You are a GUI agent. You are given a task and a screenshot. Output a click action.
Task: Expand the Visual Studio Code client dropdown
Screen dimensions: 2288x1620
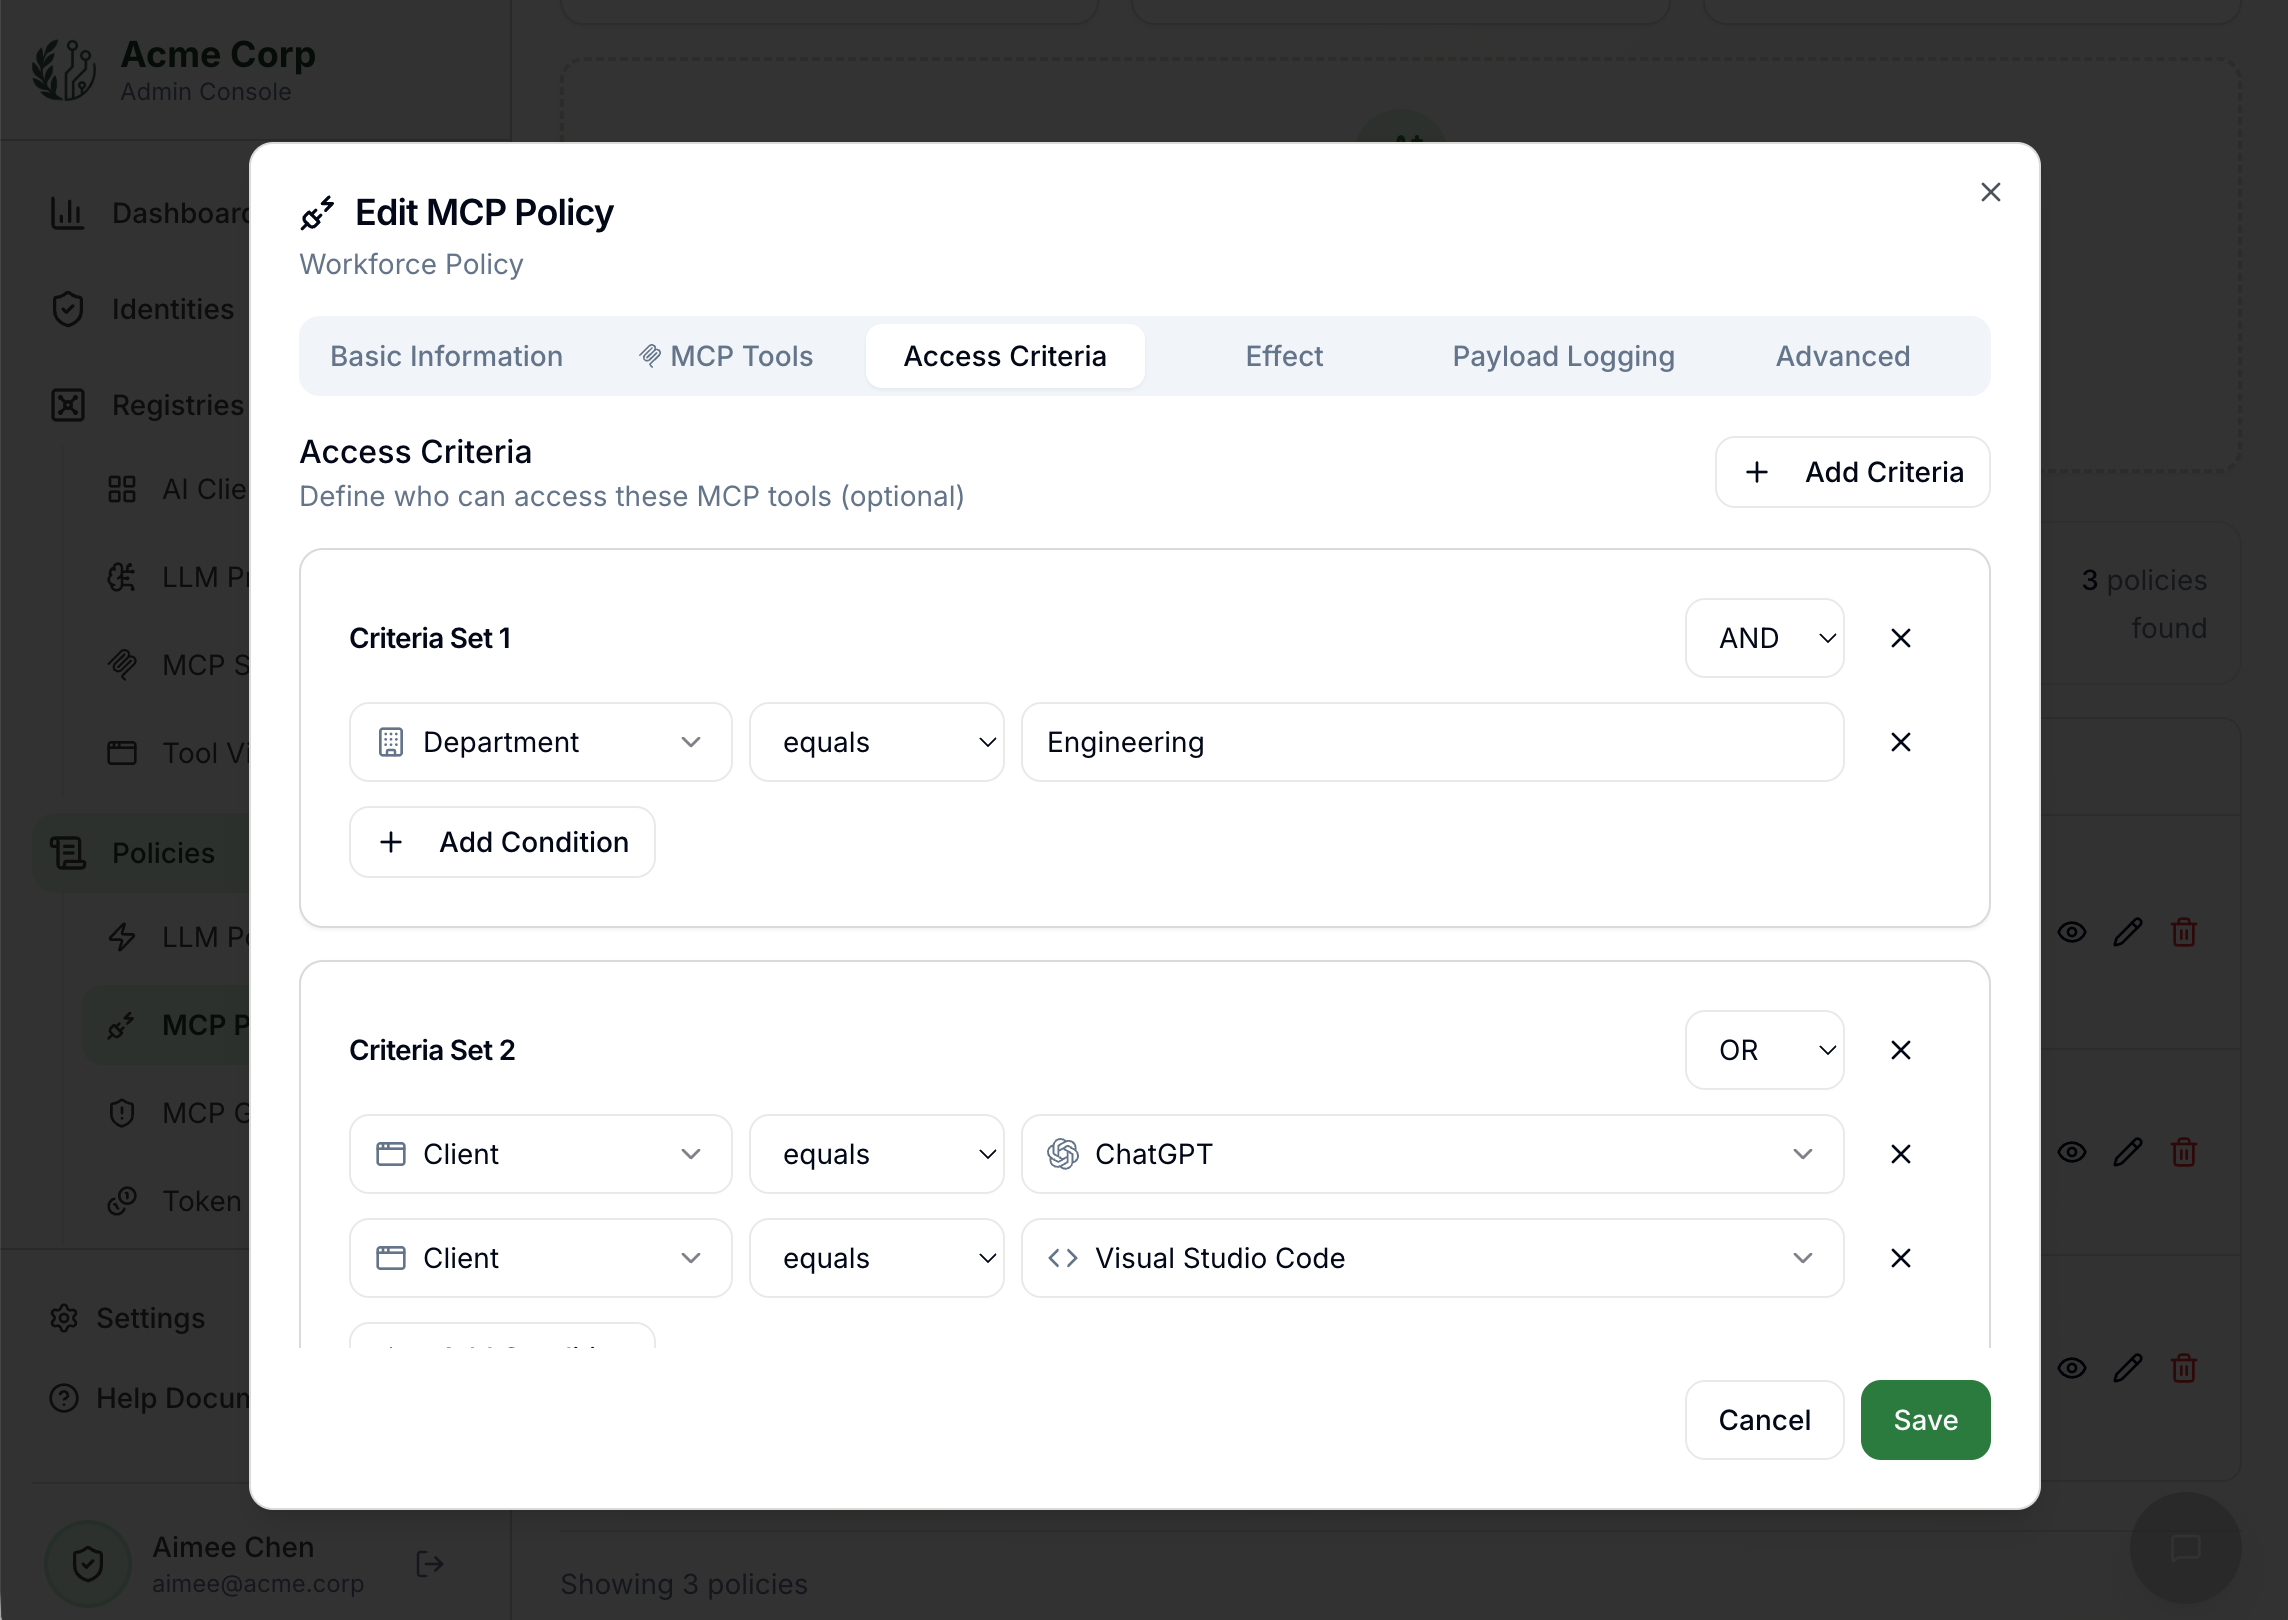tap(1804, 1257)
